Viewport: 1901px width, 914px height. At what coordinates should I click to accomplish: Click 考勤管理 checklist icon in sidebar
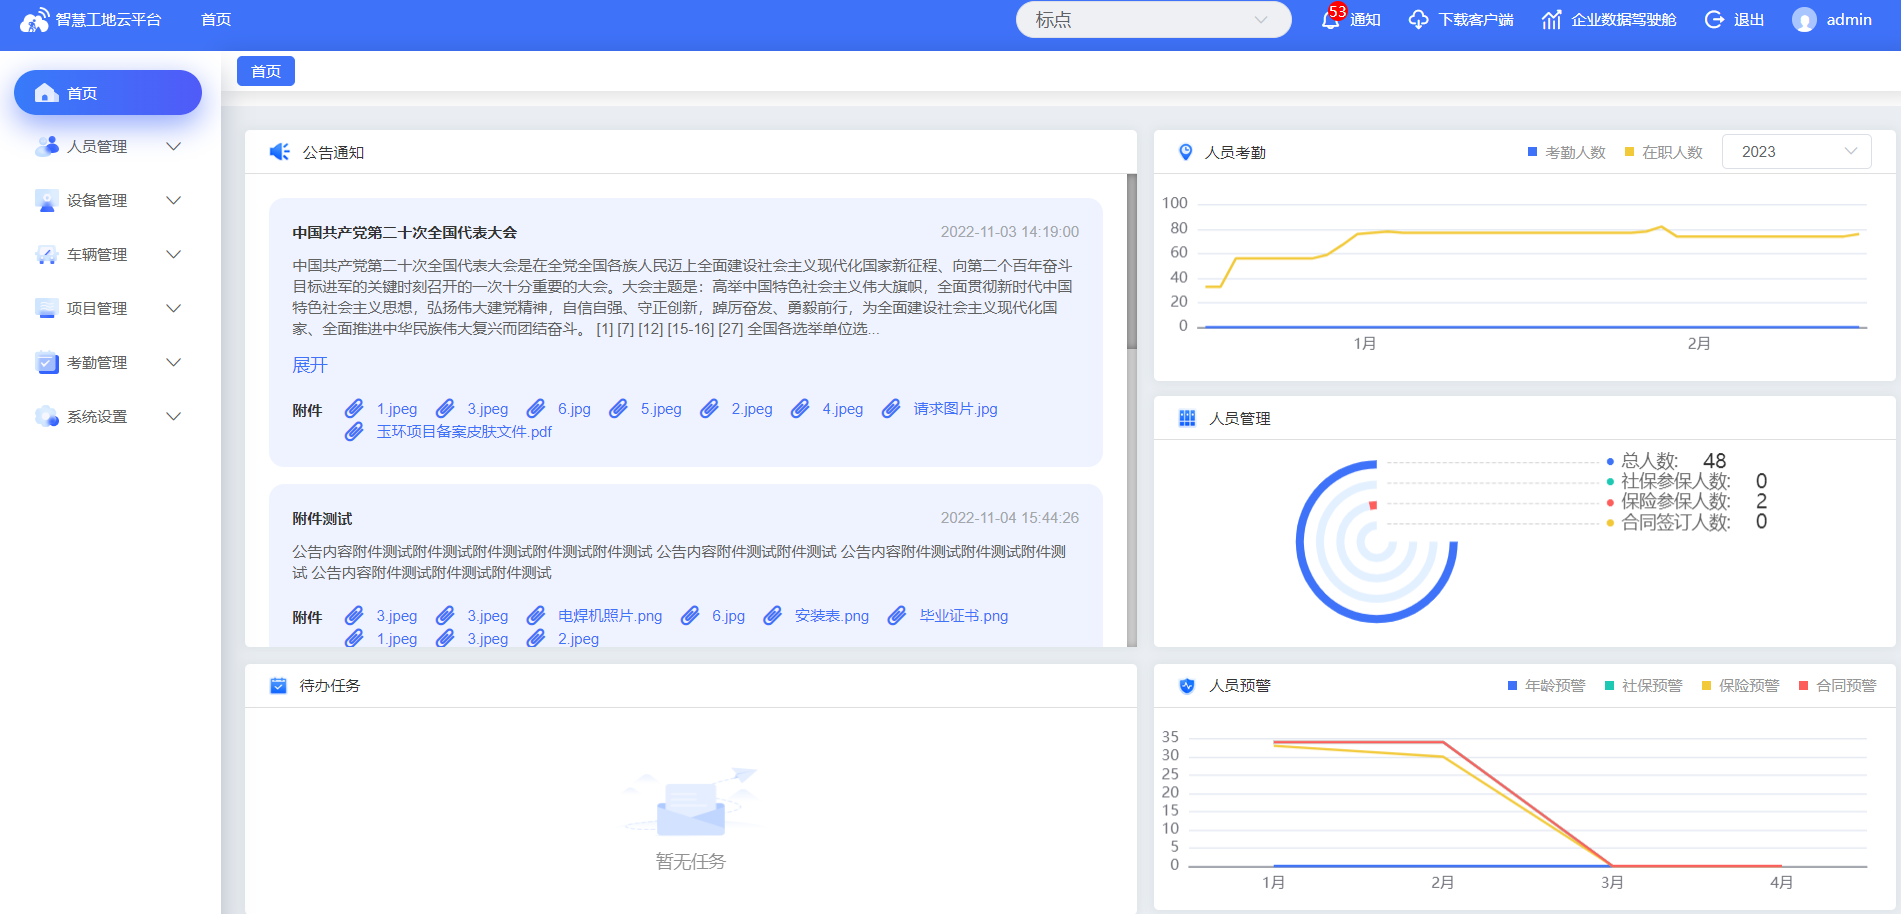(x=46, y=362)
